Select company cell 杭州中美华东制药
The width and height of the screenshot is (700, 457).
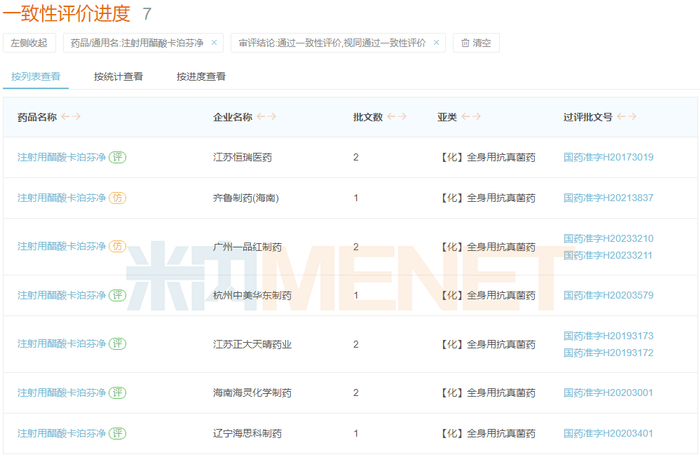[x=252, y=295]
